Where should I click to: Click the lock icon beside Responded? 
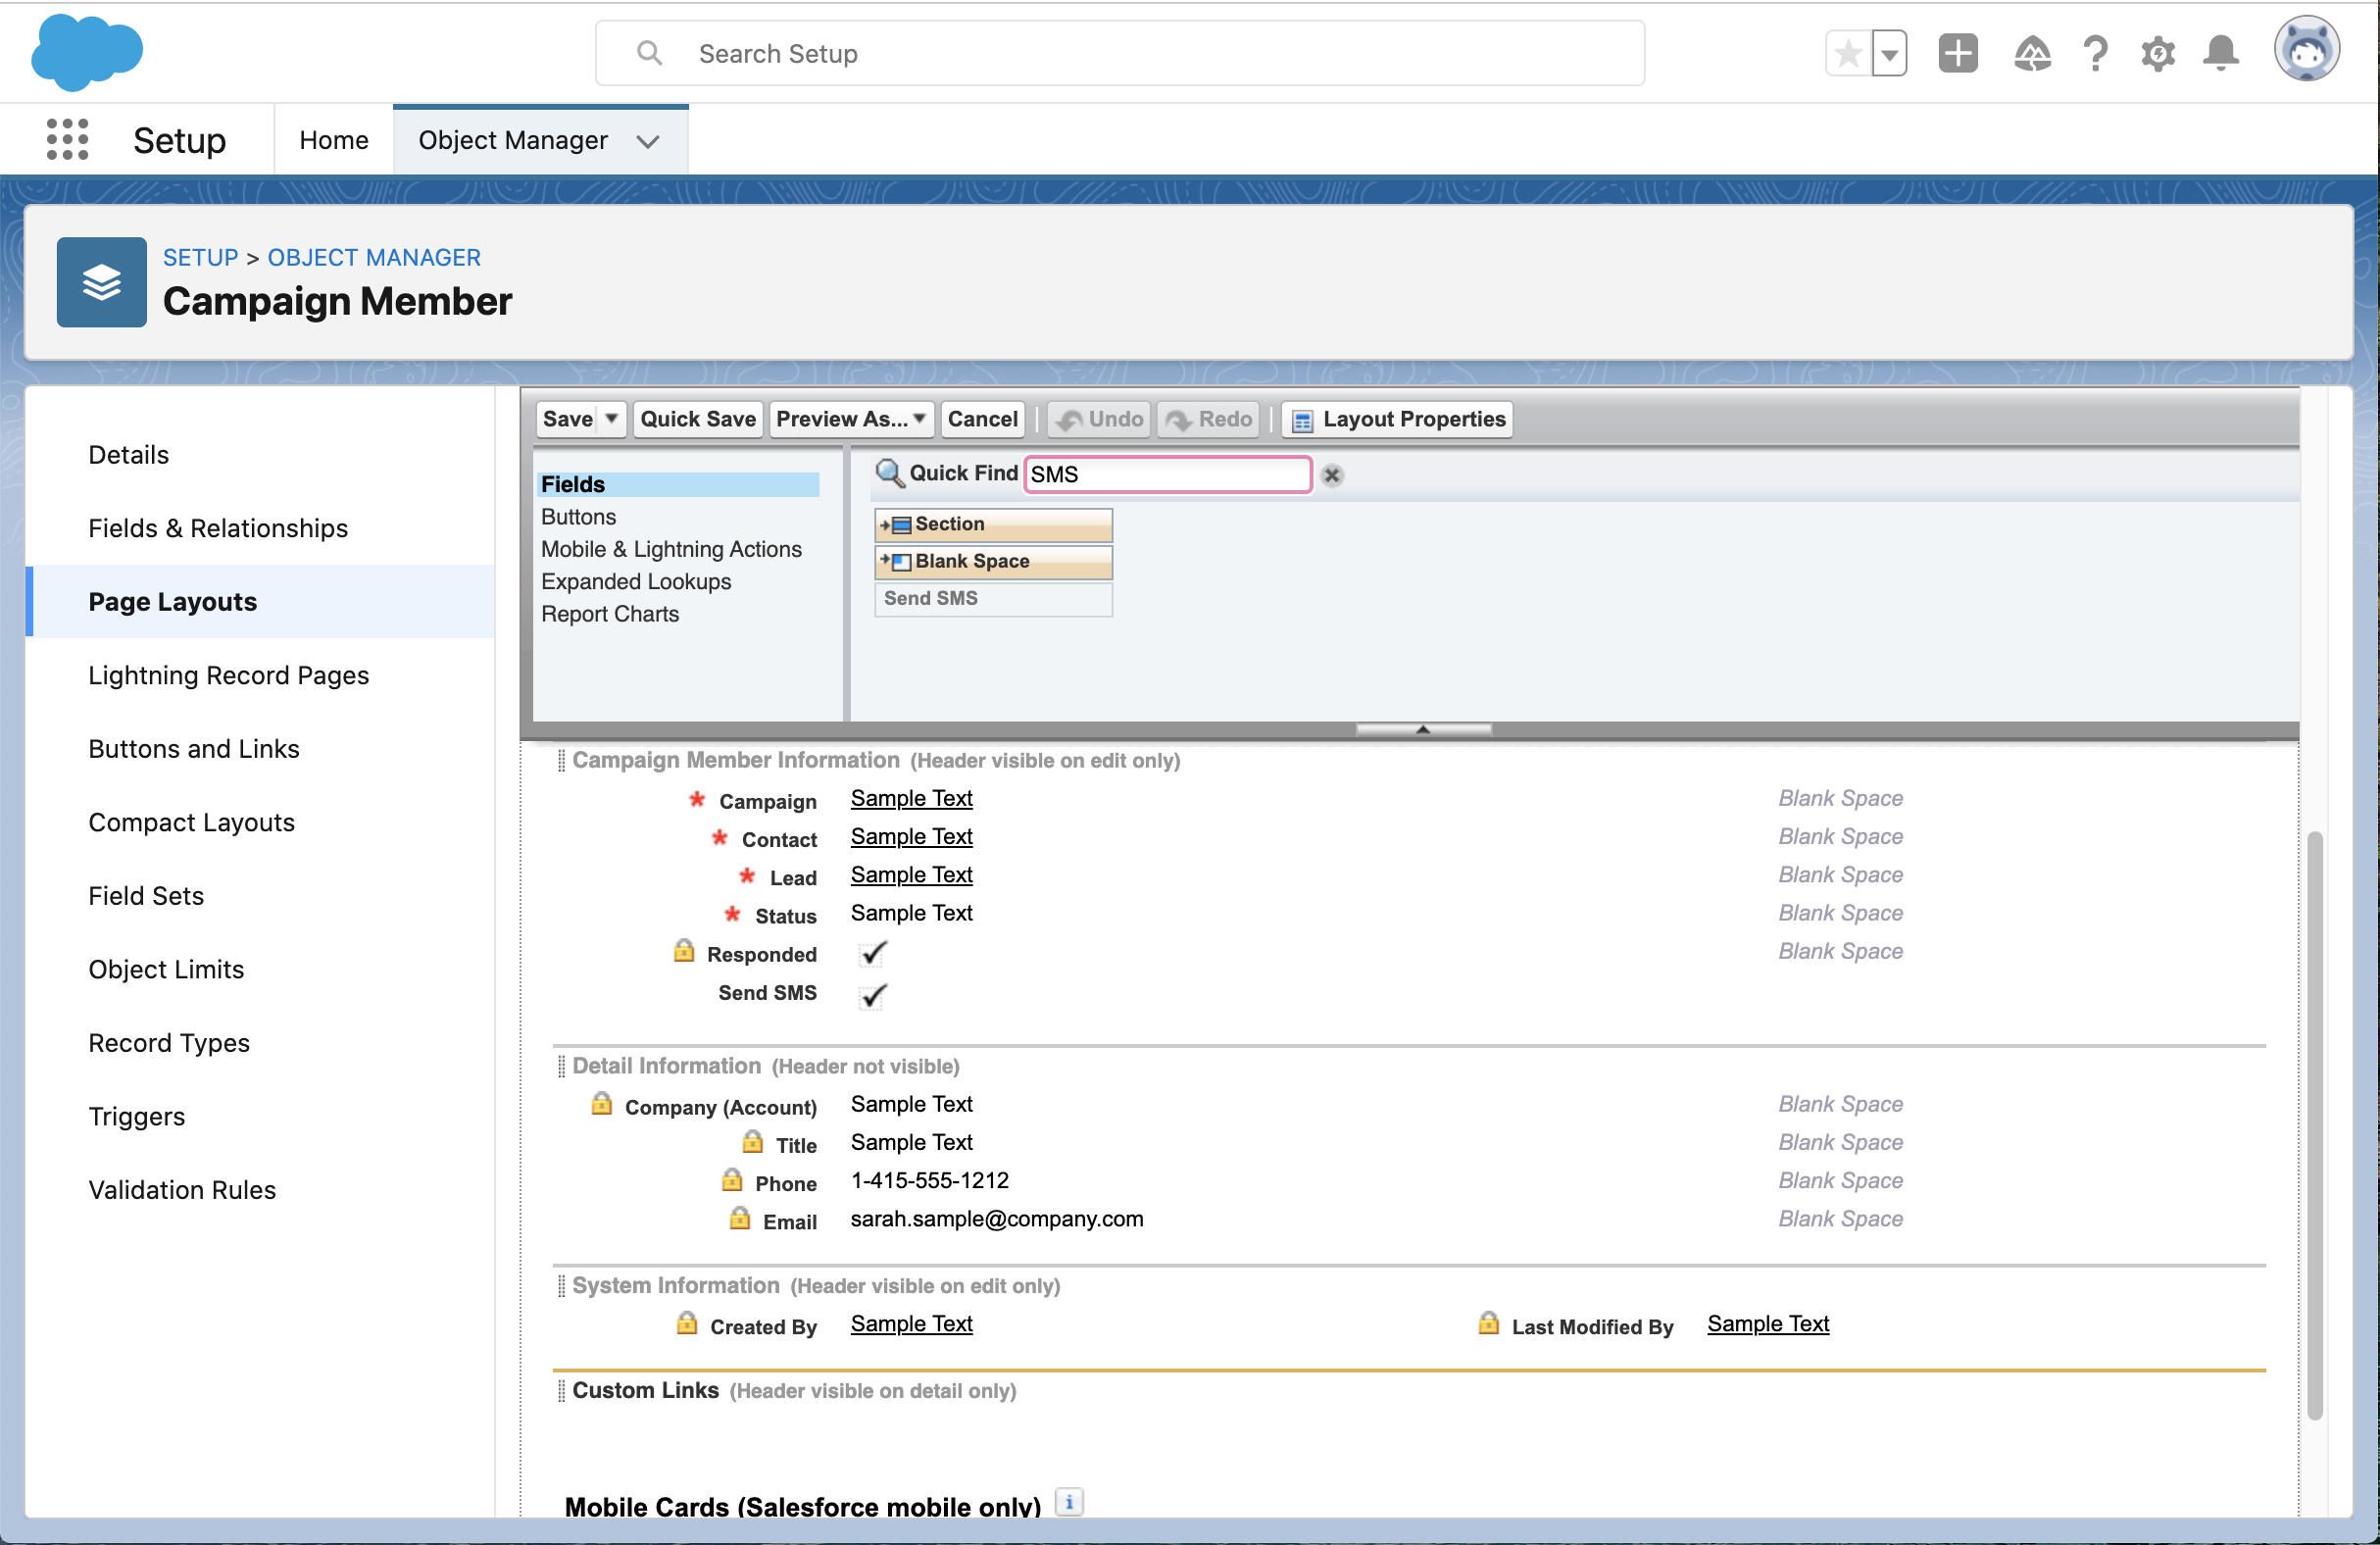[x=684, y=951]
